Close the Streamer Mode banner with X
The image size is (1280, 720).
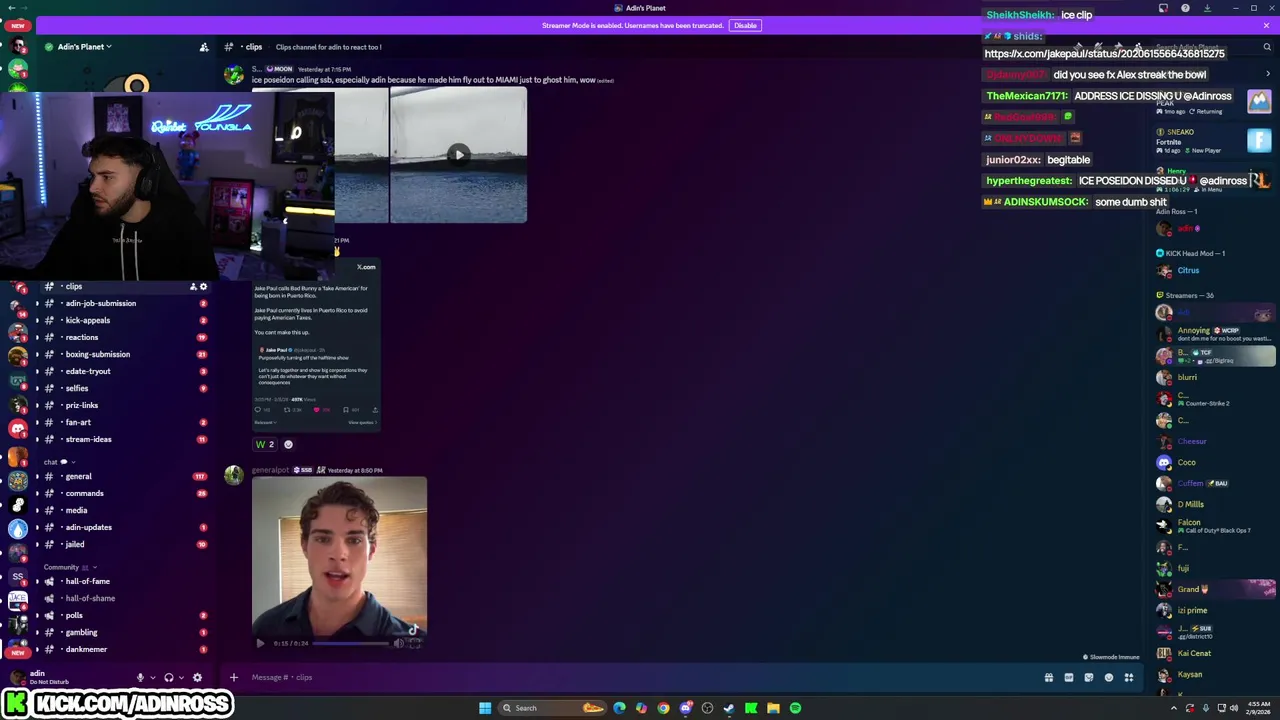pyautogui.click(x=1268, y=25)
